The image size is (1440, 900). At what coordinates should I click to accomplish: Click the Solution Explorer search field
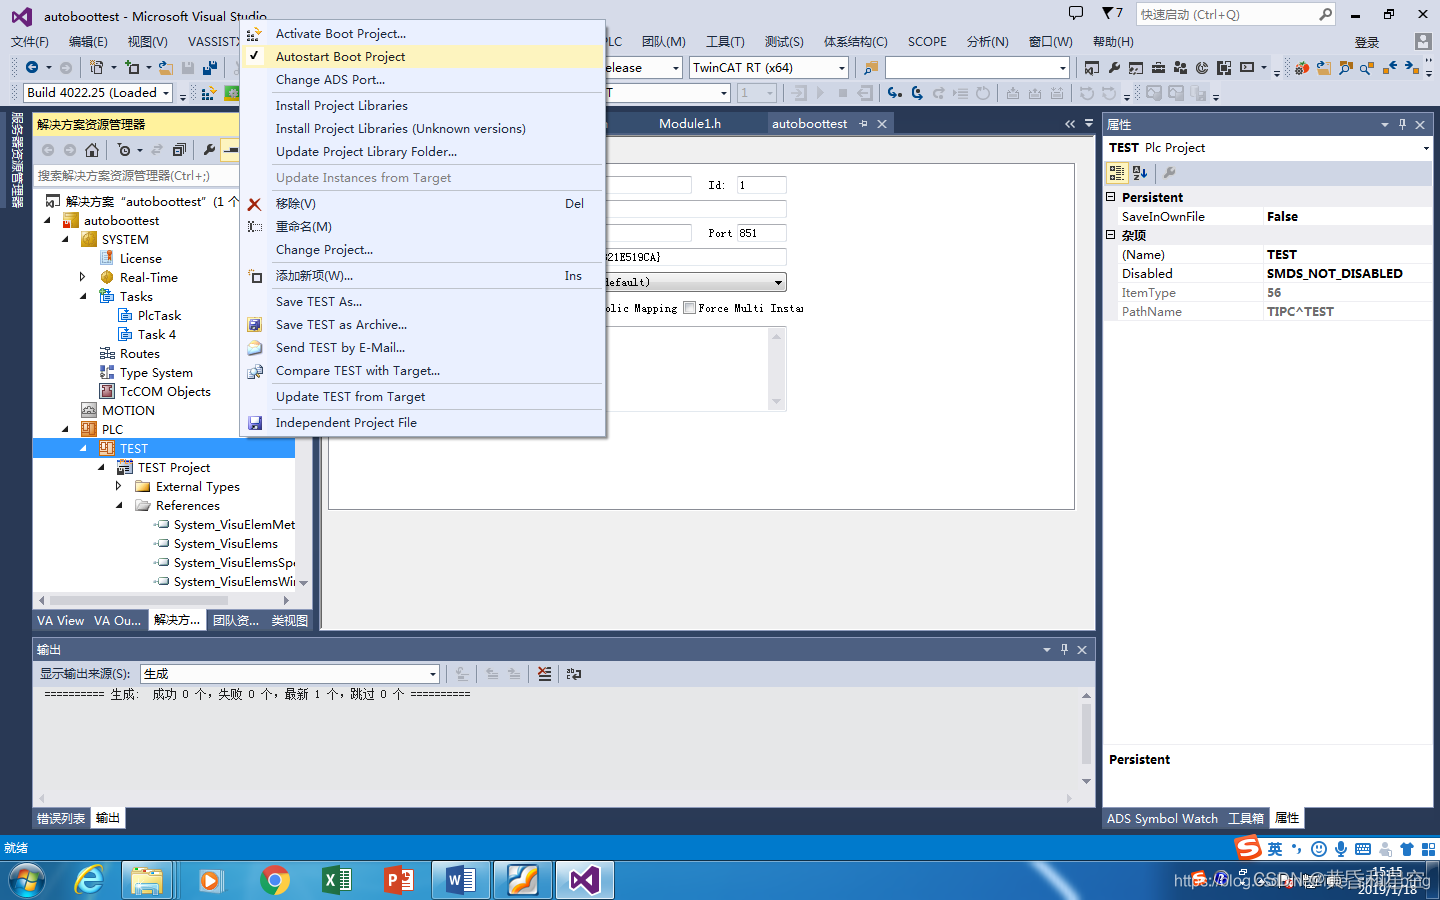(x=135, y=175)
